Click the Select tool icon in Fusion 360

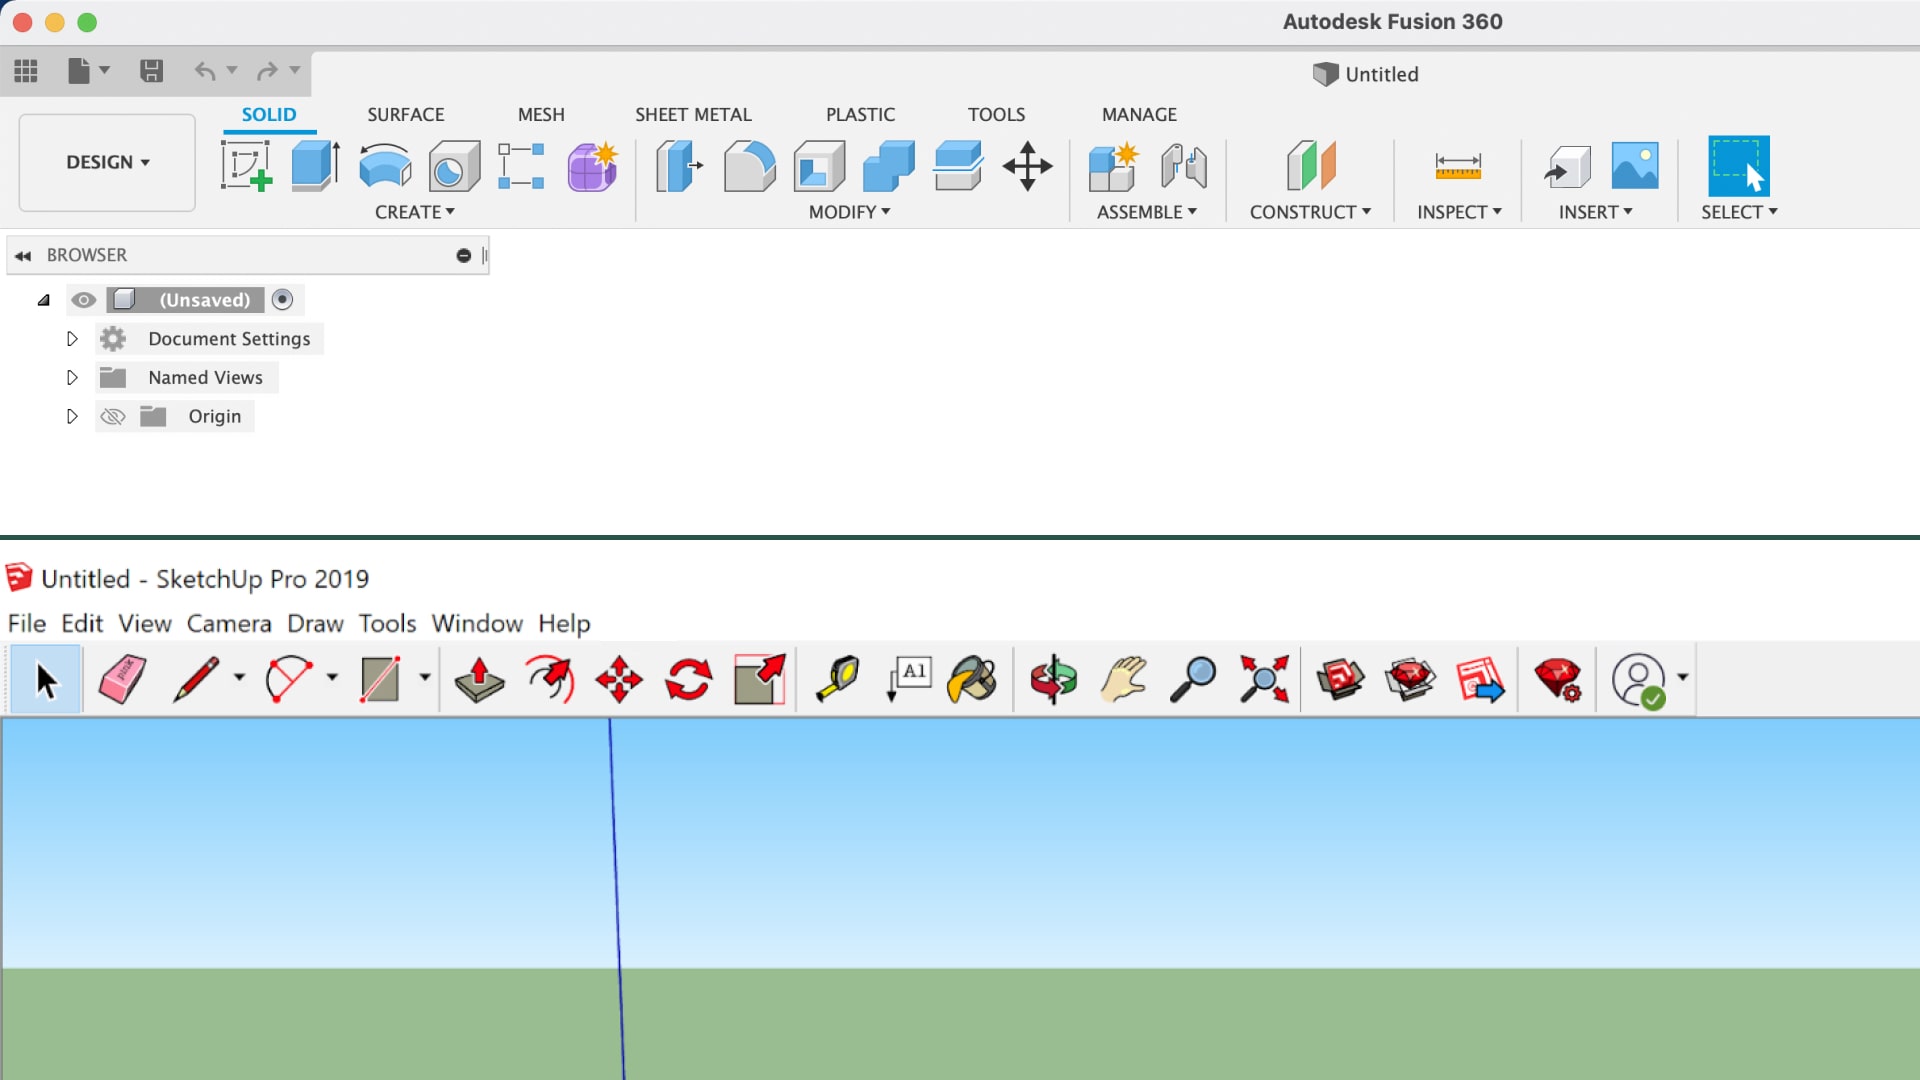pos(1739,166)
